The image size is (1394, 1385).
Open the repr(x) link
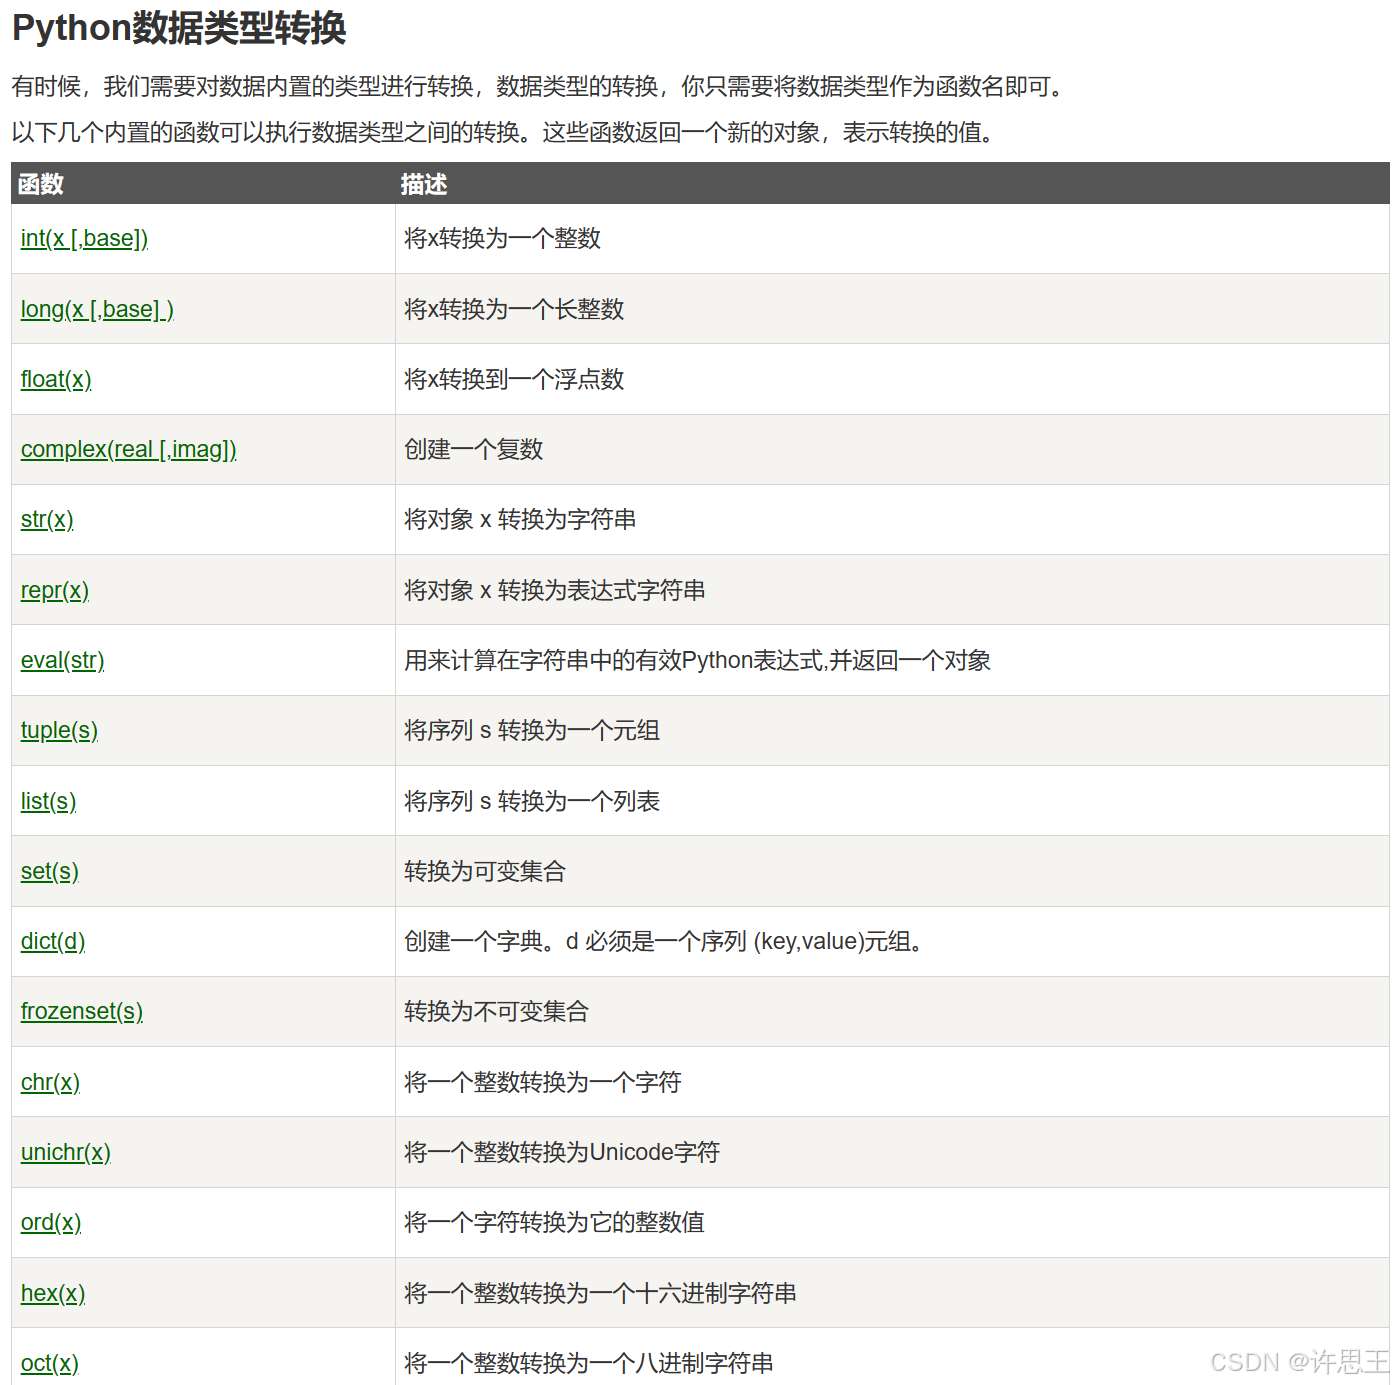point(55,590)
